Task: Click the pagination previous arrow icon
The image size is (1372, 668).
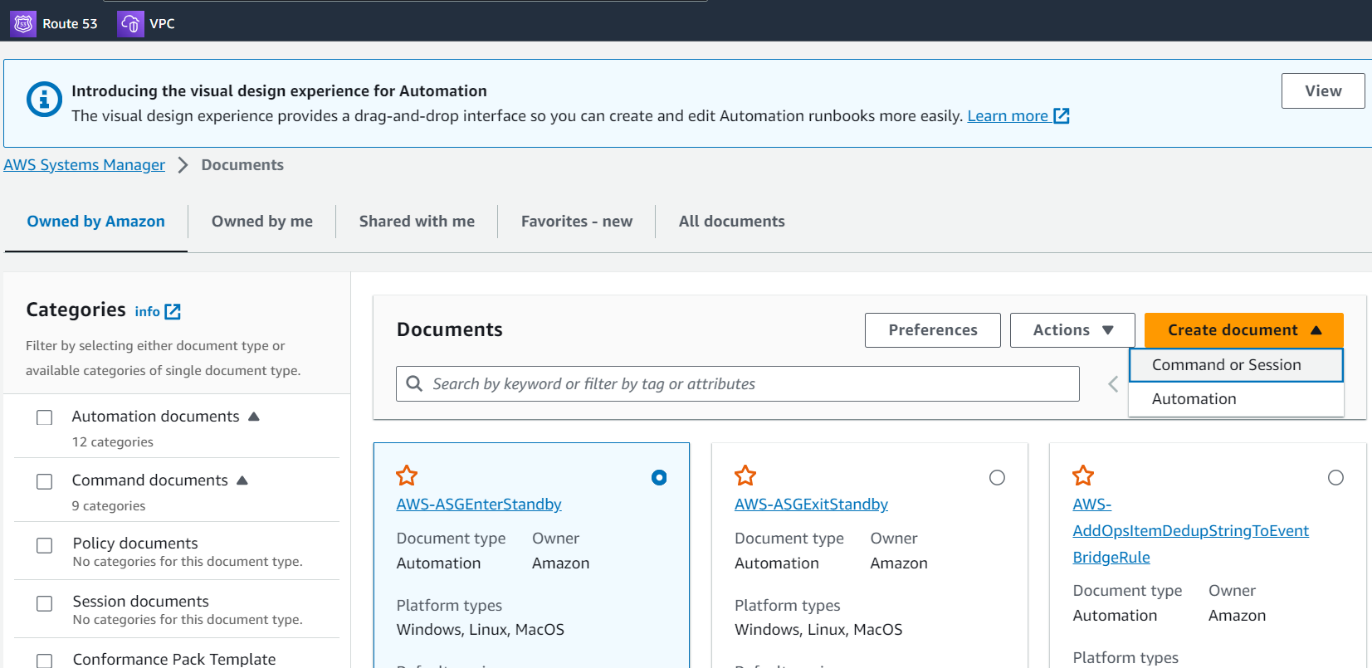Action: pyautogui.click(x=1113, y=384)
